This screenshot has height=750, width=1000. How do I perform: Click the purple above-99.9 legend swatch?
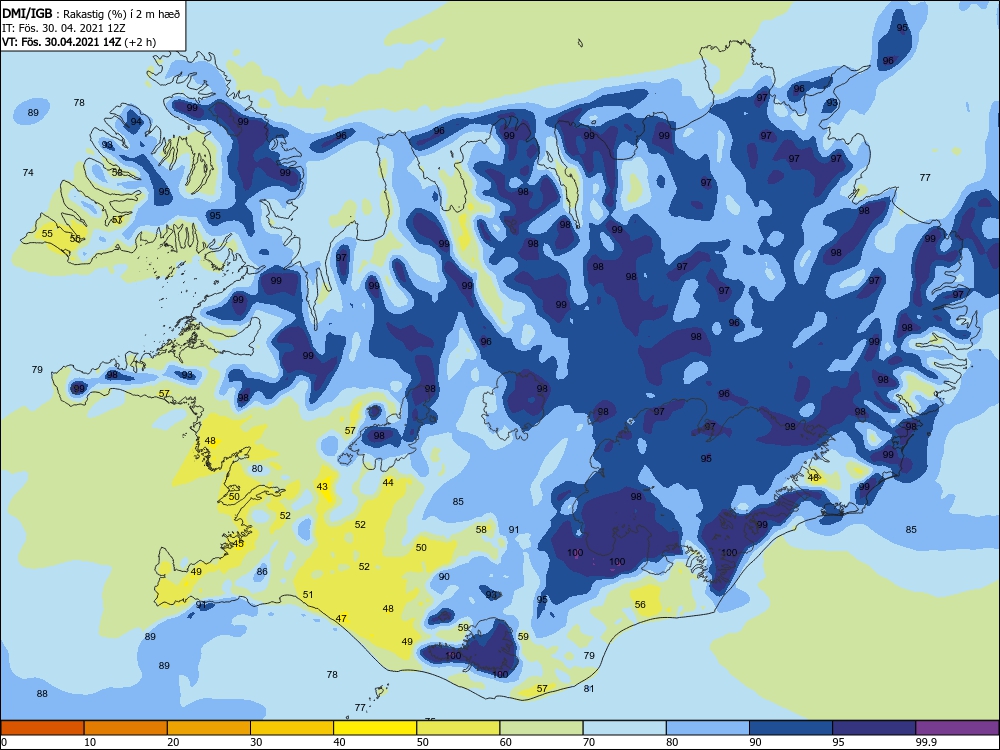[x=957, y=728]
